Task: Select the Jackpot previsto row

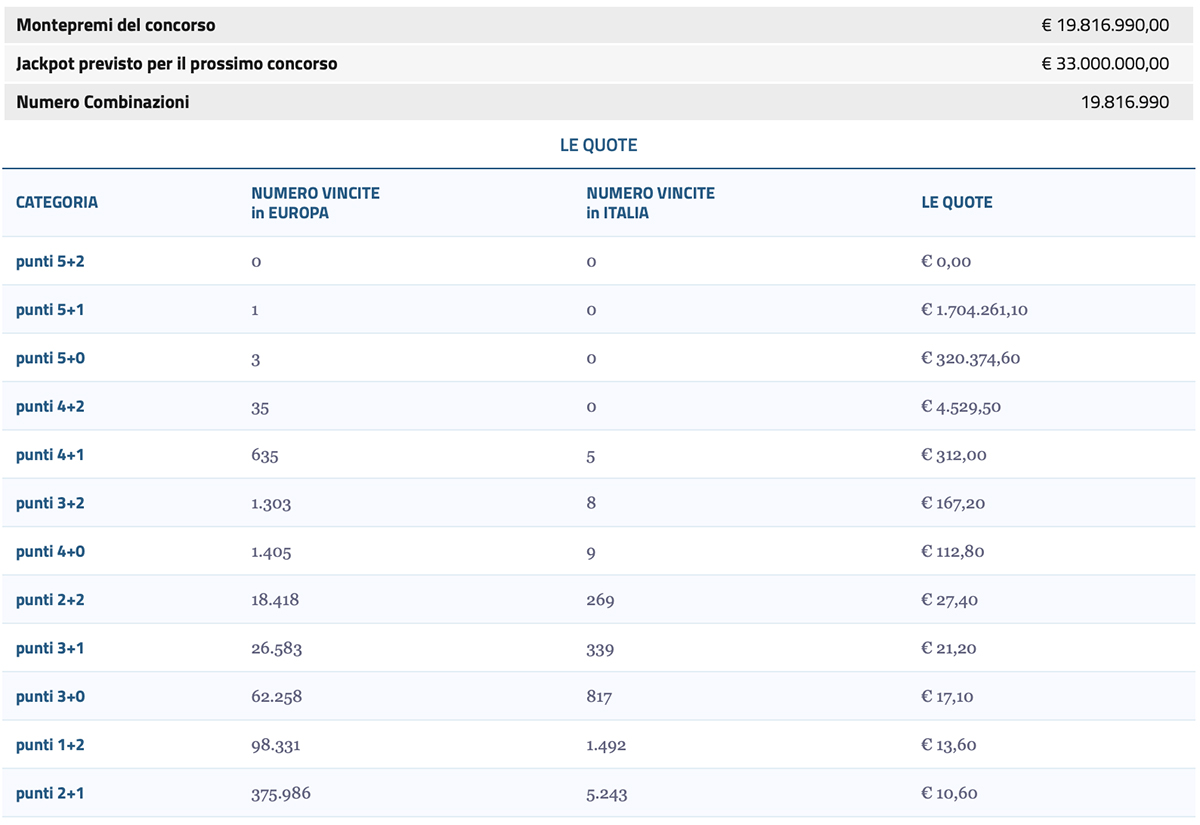Action: click(600, 63)
